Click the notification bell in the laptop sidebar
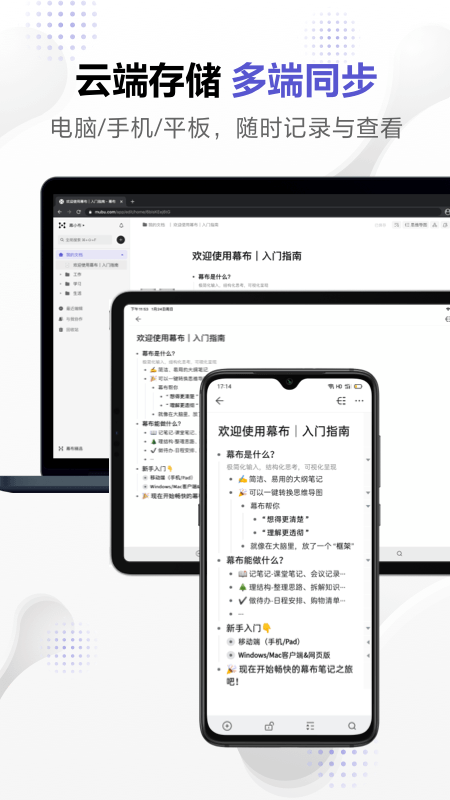The height and width of the screenshot is (800, 450). tap(121, 226)
